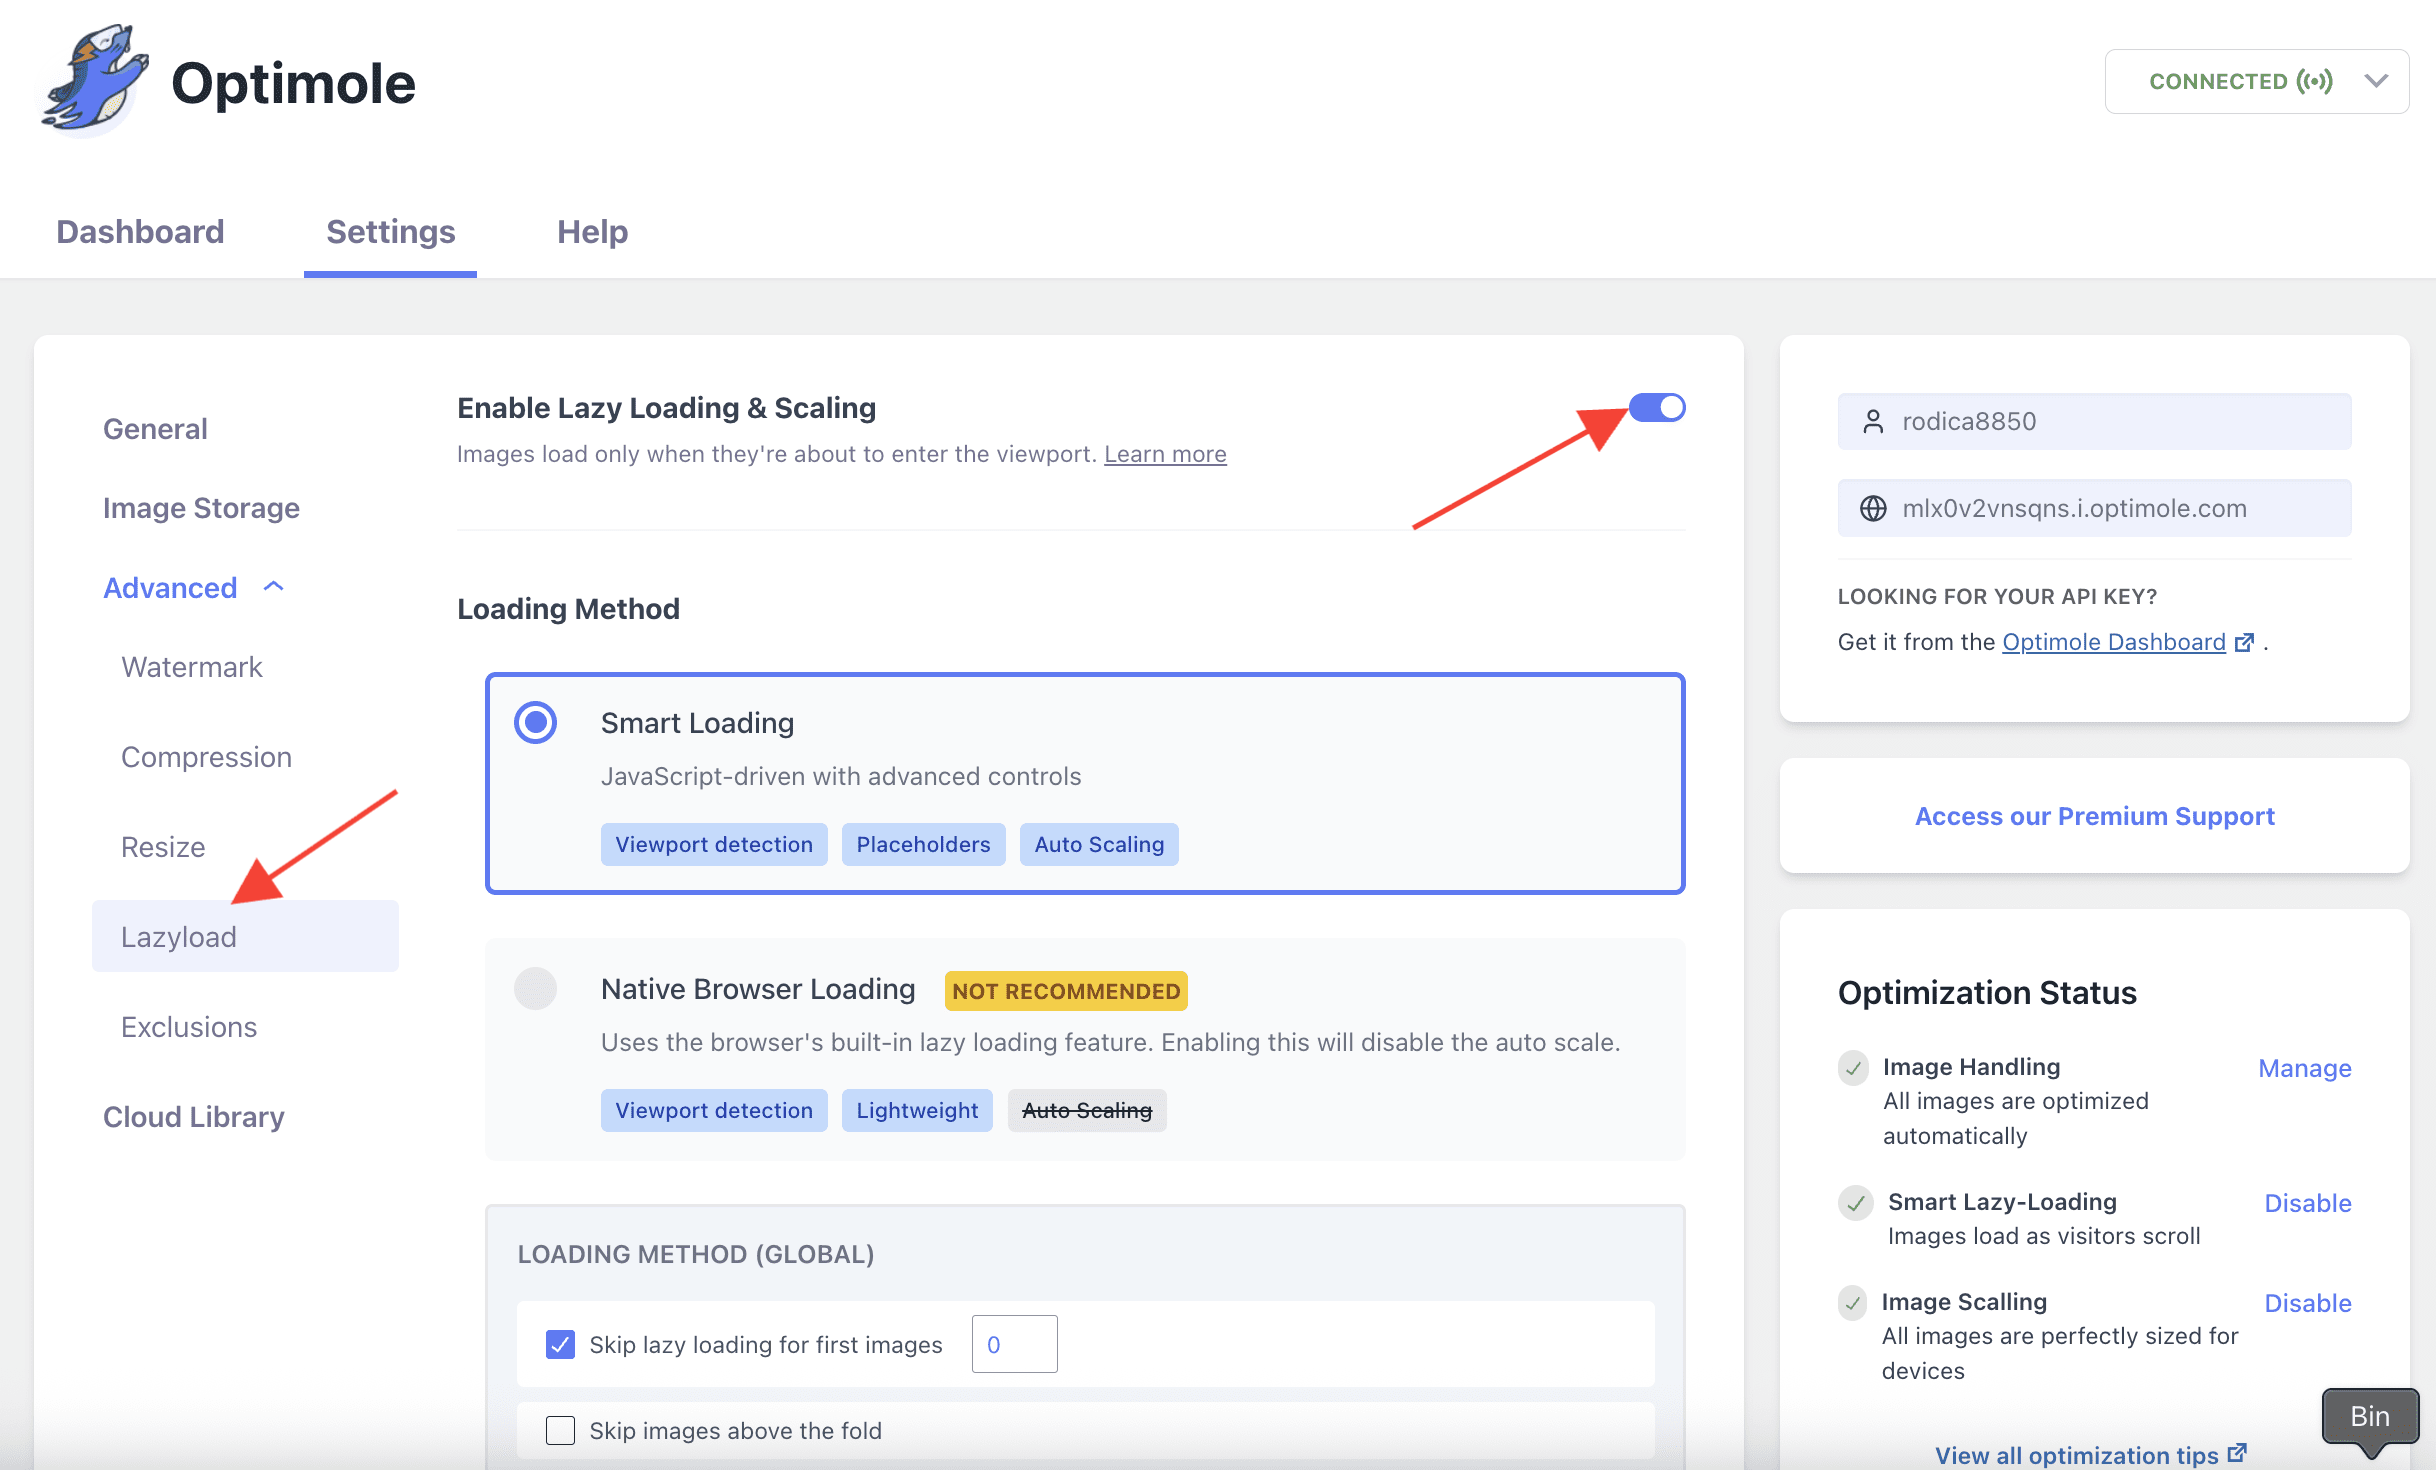Click the Image Scalling checkmark status icon

[1853, 1302]
